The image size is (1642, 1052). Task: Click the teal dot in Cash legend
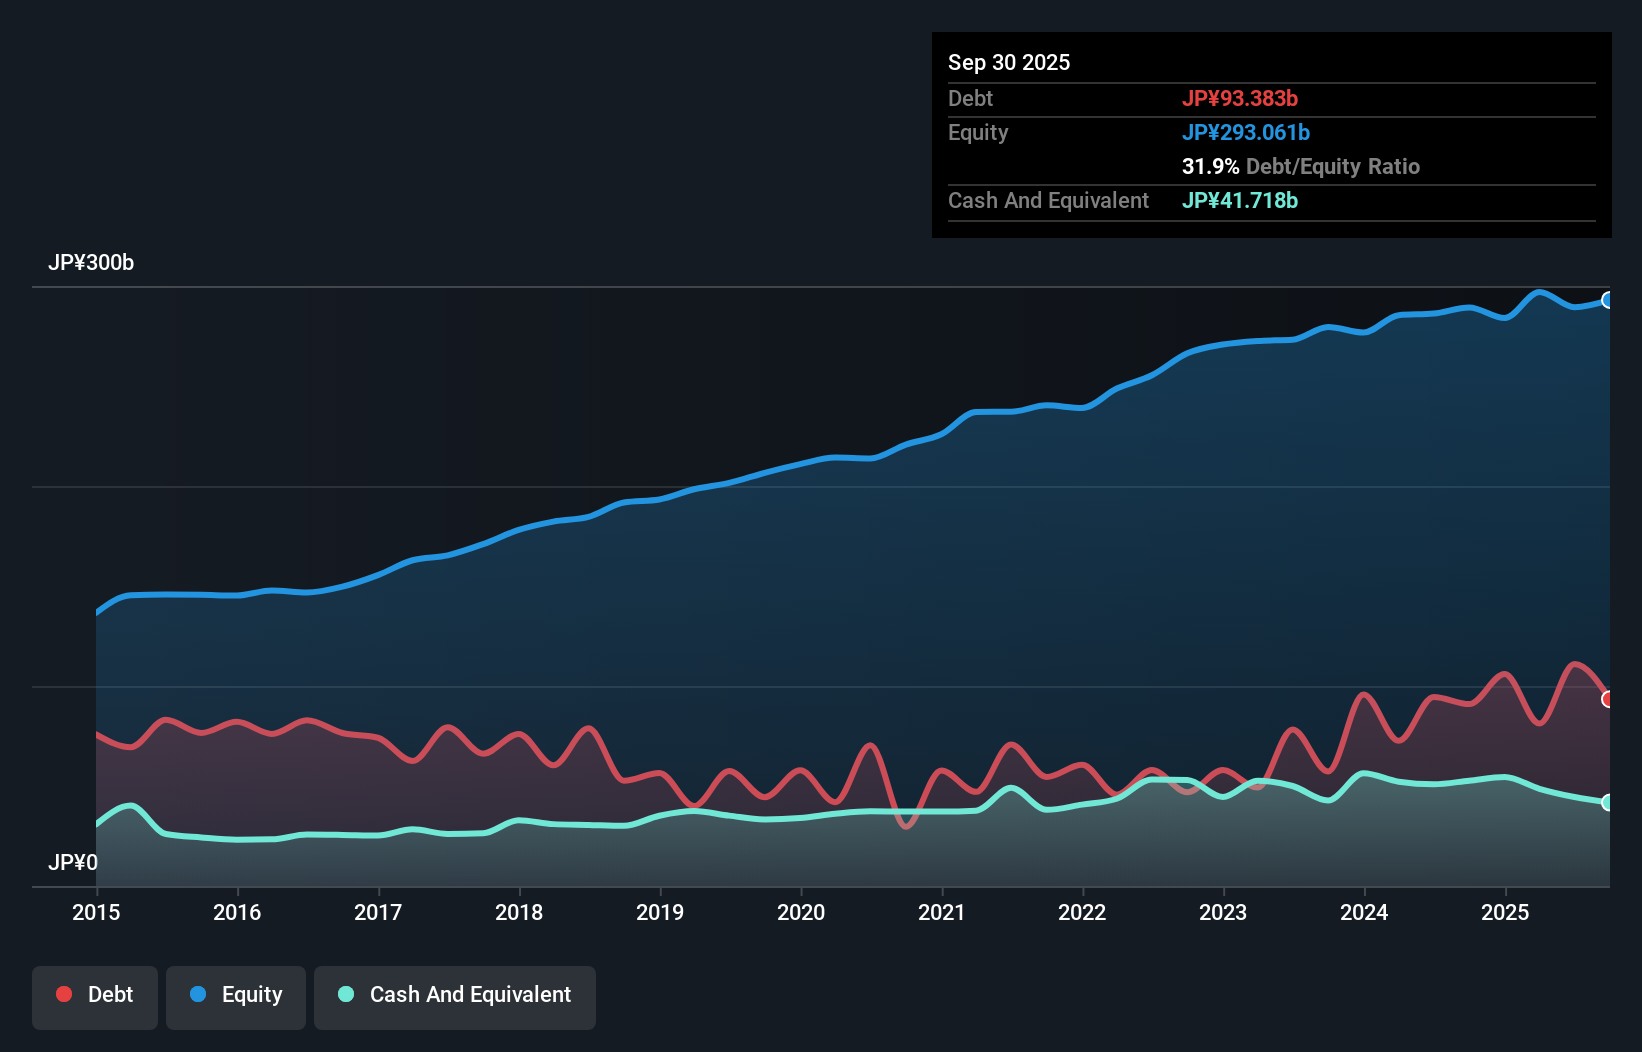click(346, 994)
